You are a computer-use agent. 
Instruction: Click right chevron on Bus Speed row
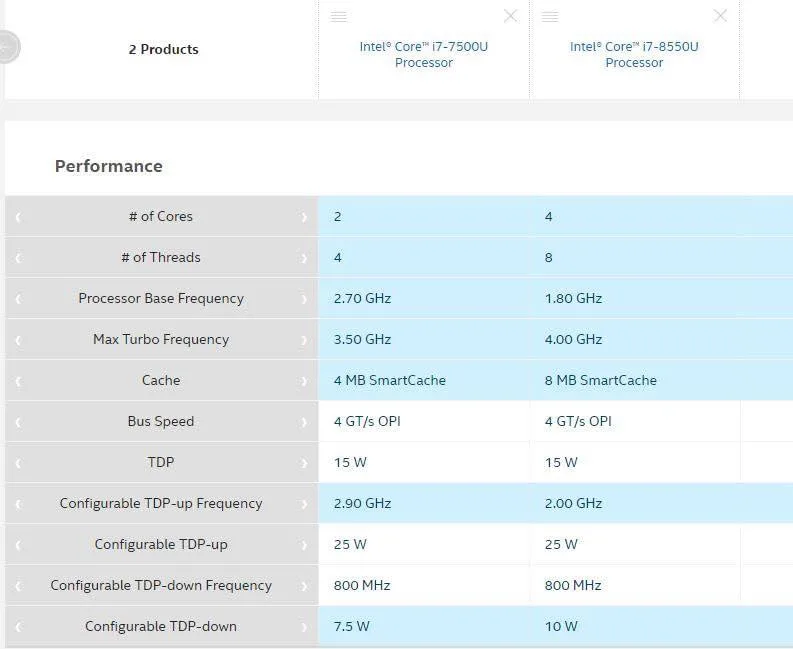point(304,422)
